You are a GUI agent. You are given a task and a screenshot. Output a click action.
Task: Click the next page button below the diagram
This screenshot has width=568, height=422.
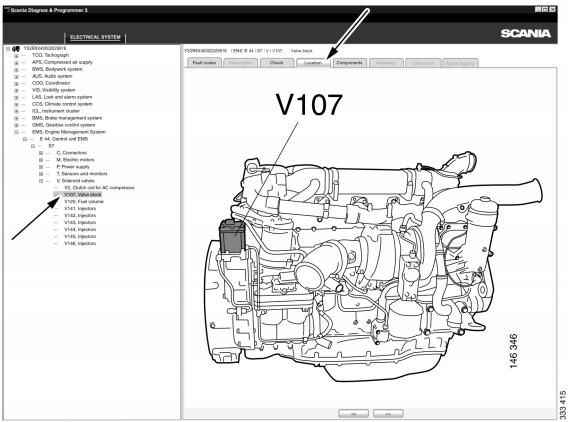(x=388, y=413)
